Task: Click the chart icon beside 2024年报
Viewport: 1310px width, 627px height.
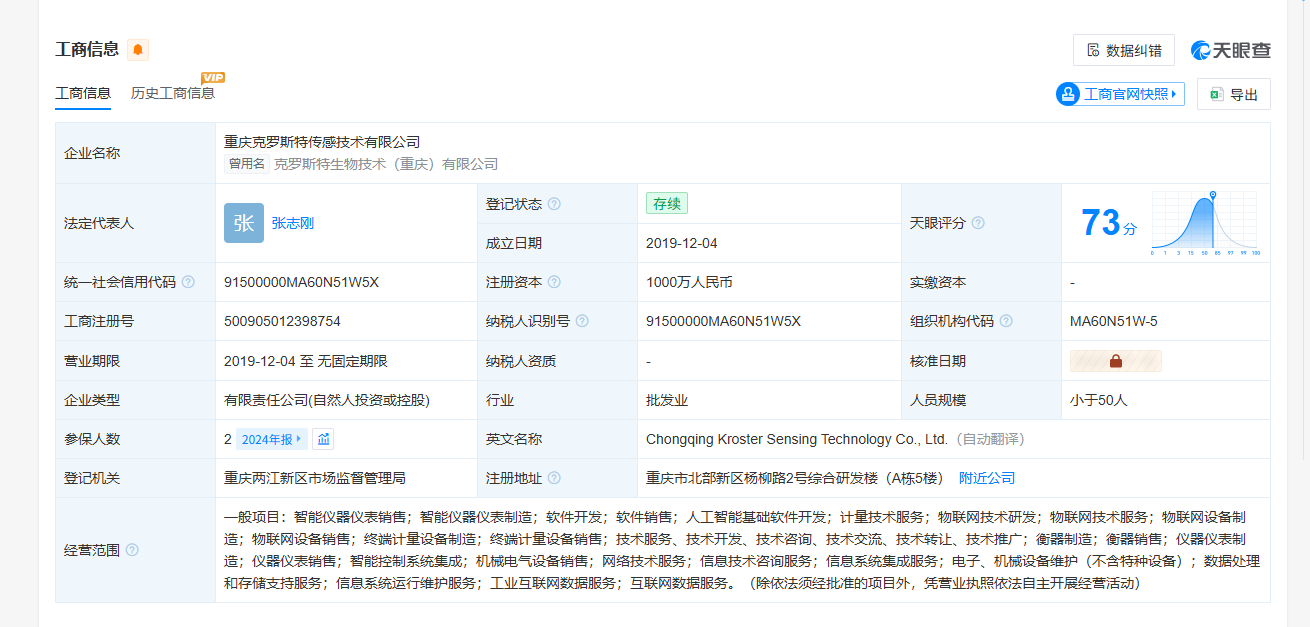Action: [x=323, y=439]
